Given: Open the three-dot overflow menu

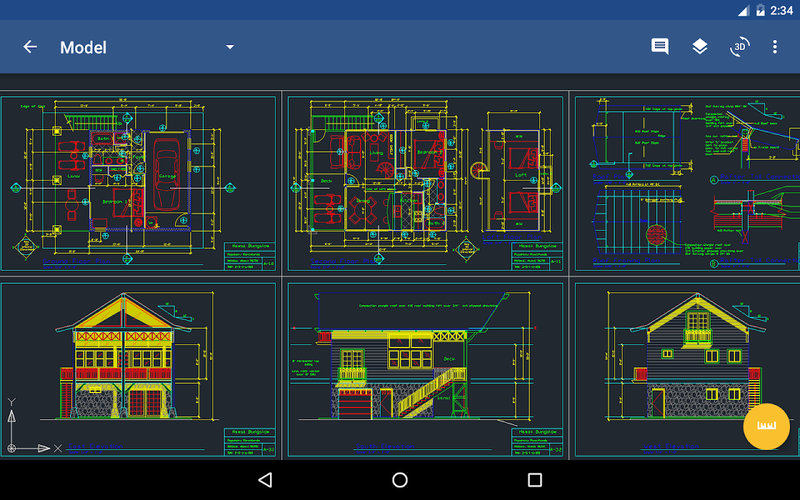Looking at the screenshot, I should pyautogui.click(x=774, y=47).
